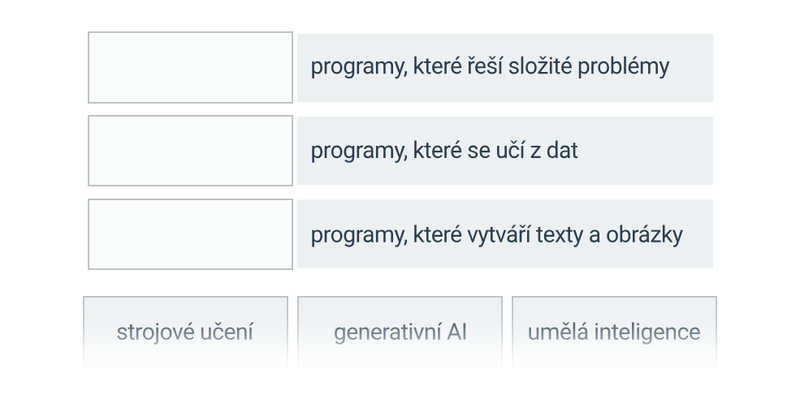Pick the "umělá inteligence" answer tile

(x=614, y=331)
